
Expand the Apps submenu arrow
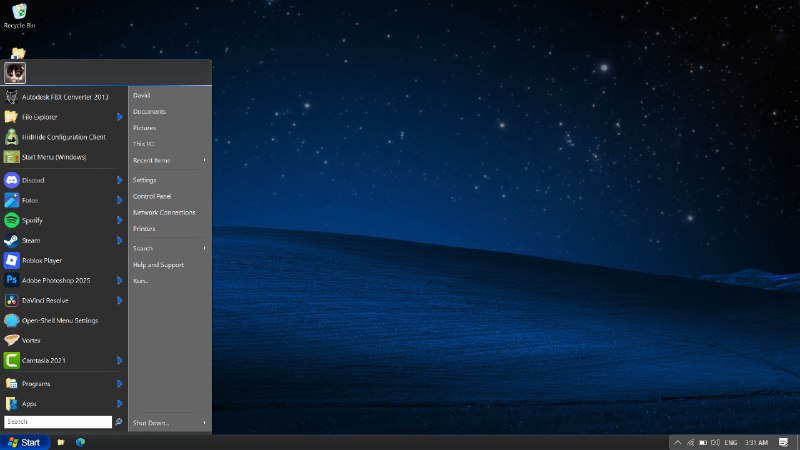(119, 404)
